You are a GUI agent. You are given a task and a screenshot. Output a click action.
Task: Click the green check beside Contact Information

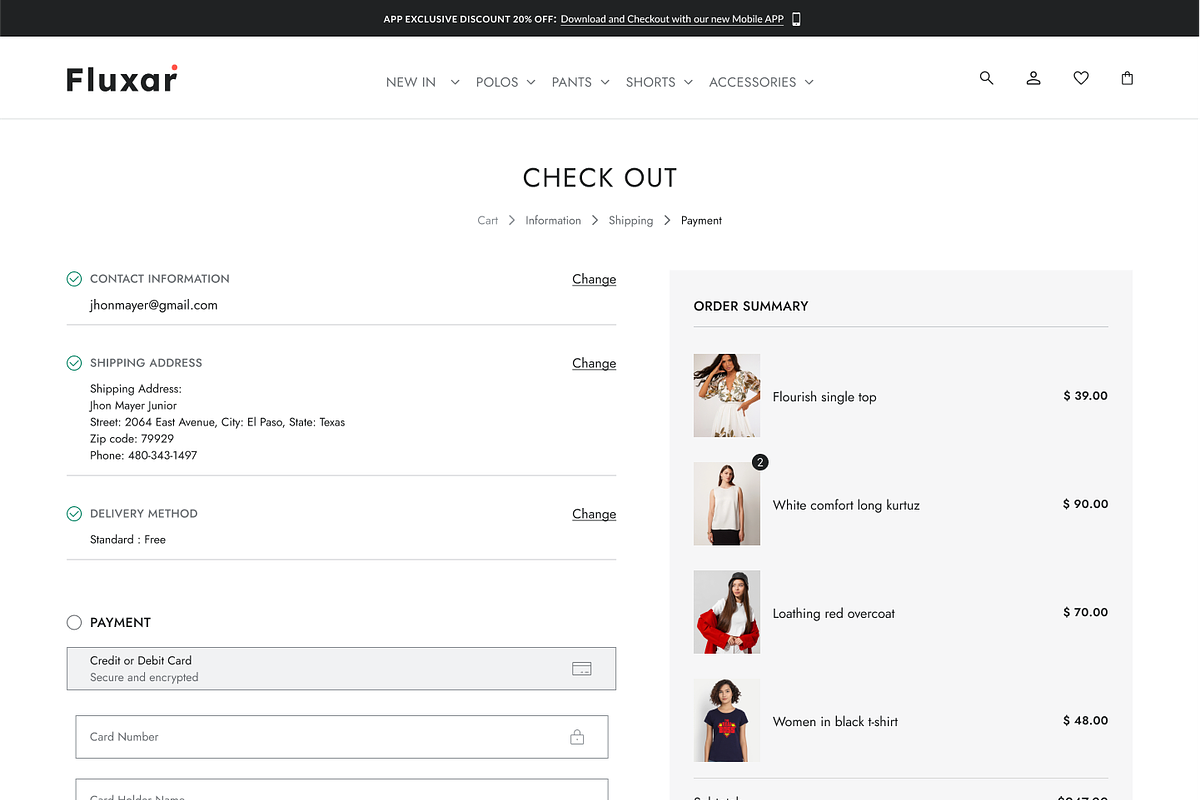(x=74, y=279)
